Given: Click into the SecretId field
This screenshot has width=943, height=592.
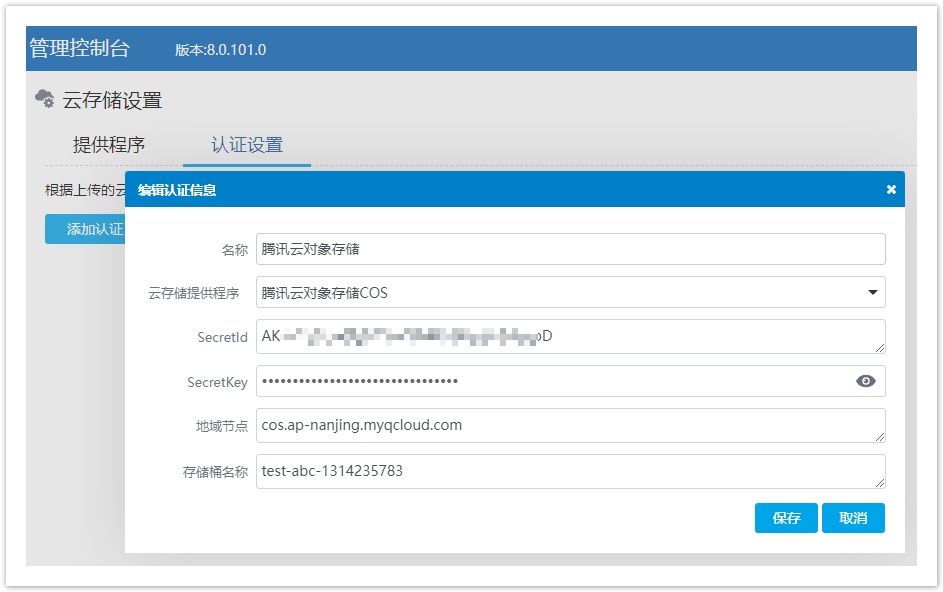Looking at the screenshot, I should tap(570, 336).
